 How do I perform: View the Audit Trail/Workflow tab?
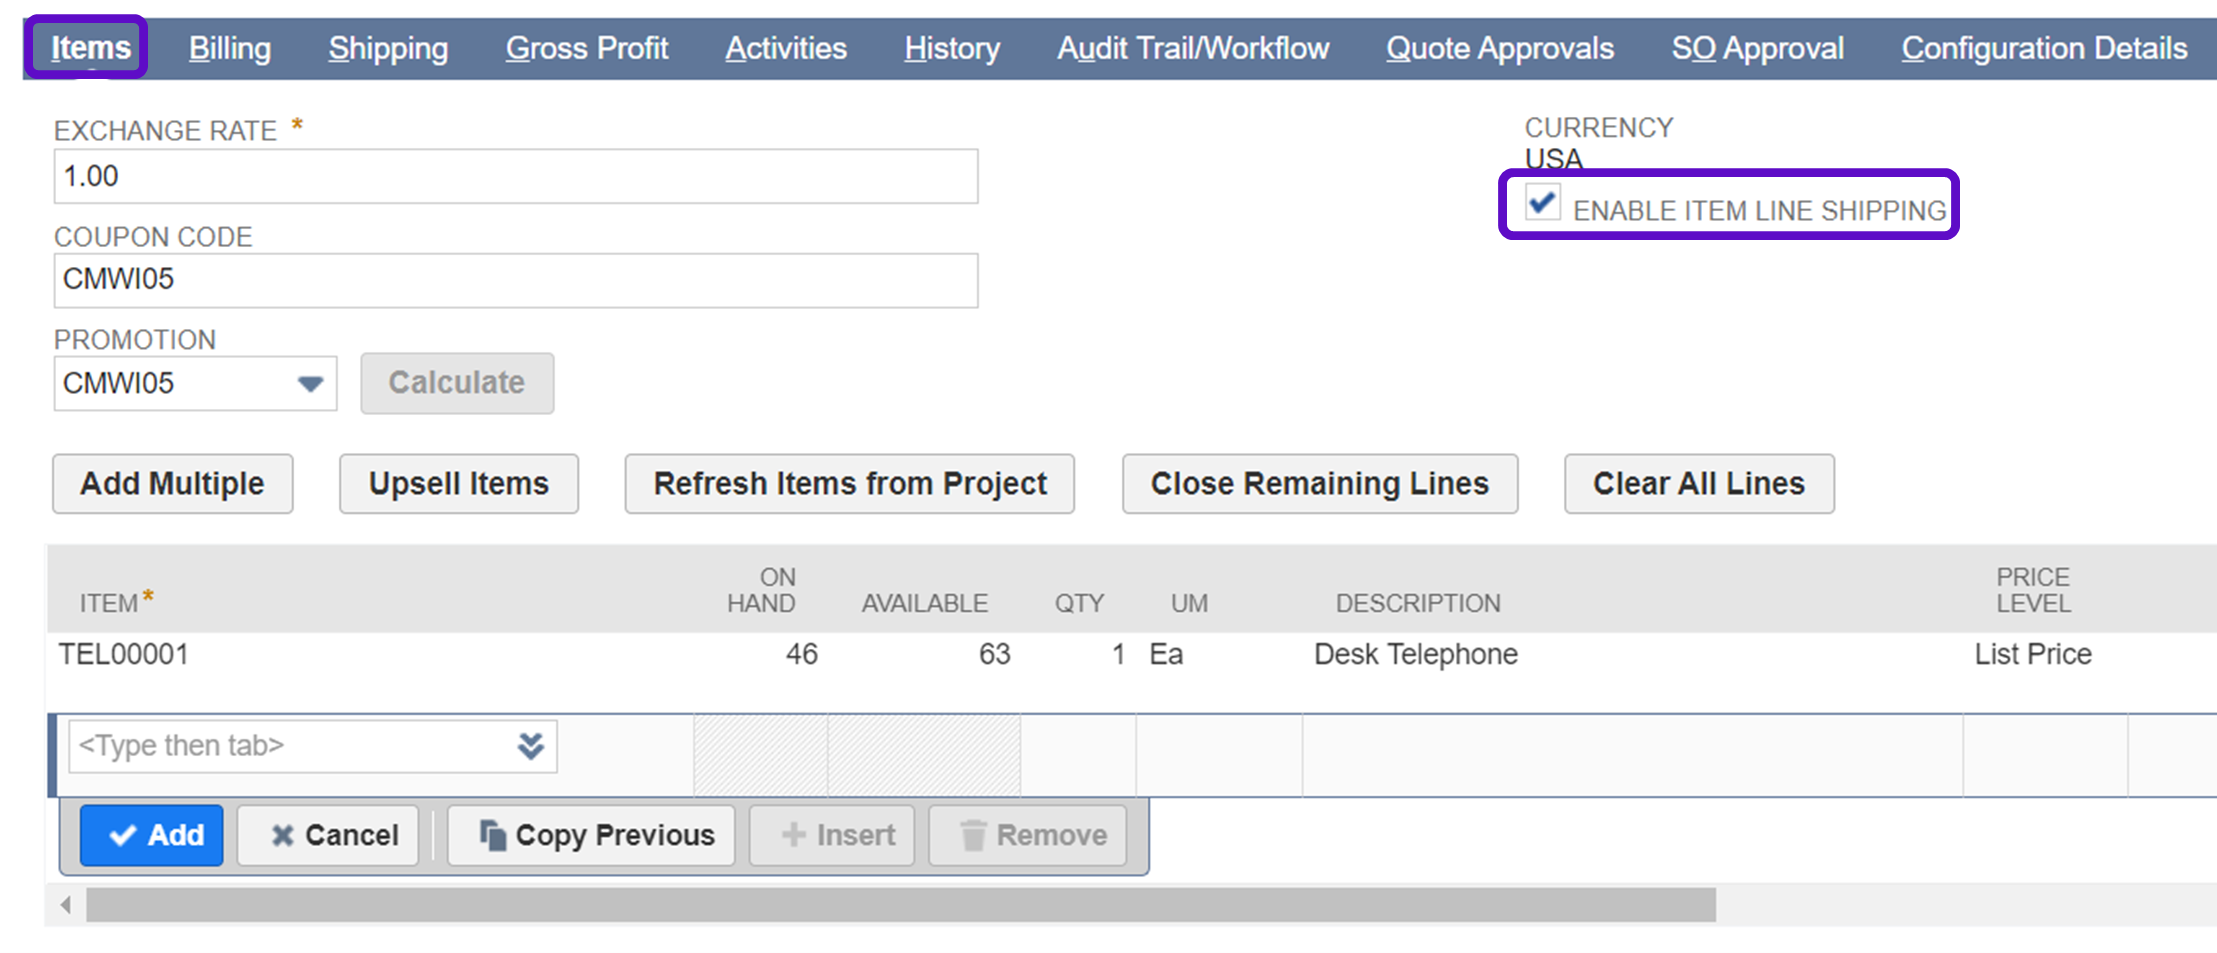[x=1193, y=48]
